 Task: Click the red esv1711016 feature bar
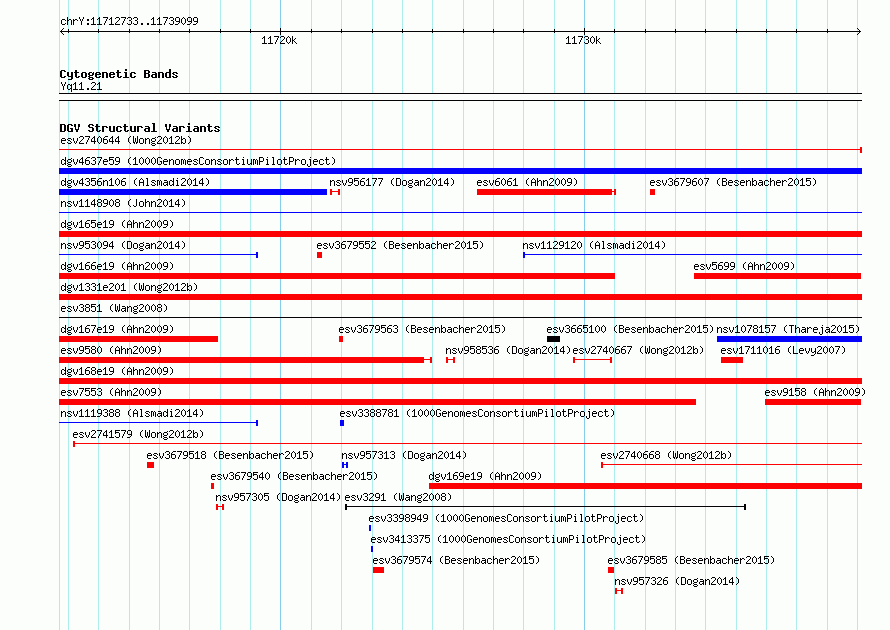(x=732, y=360)
